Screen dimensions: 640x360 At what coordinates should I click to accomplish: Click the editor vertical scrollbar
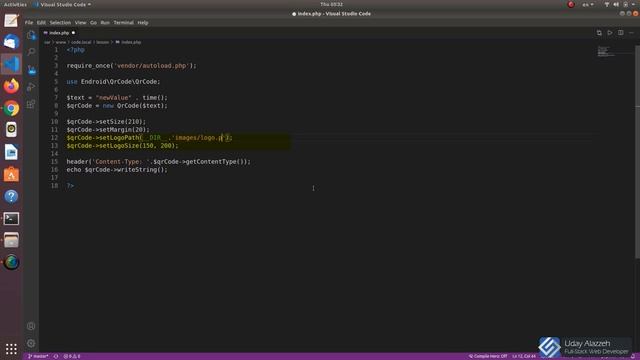[x=637, y=151]
